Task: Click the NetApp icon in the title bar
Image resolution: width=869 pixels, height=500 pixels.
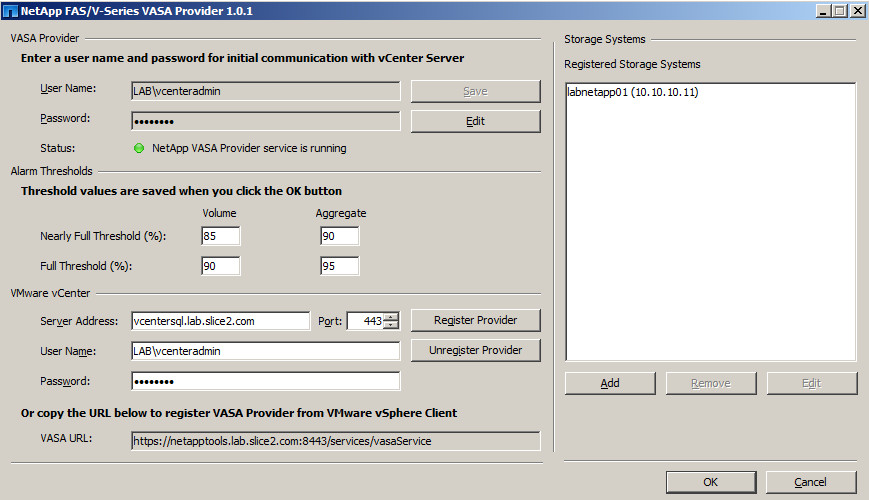Action: click(10, 11)
